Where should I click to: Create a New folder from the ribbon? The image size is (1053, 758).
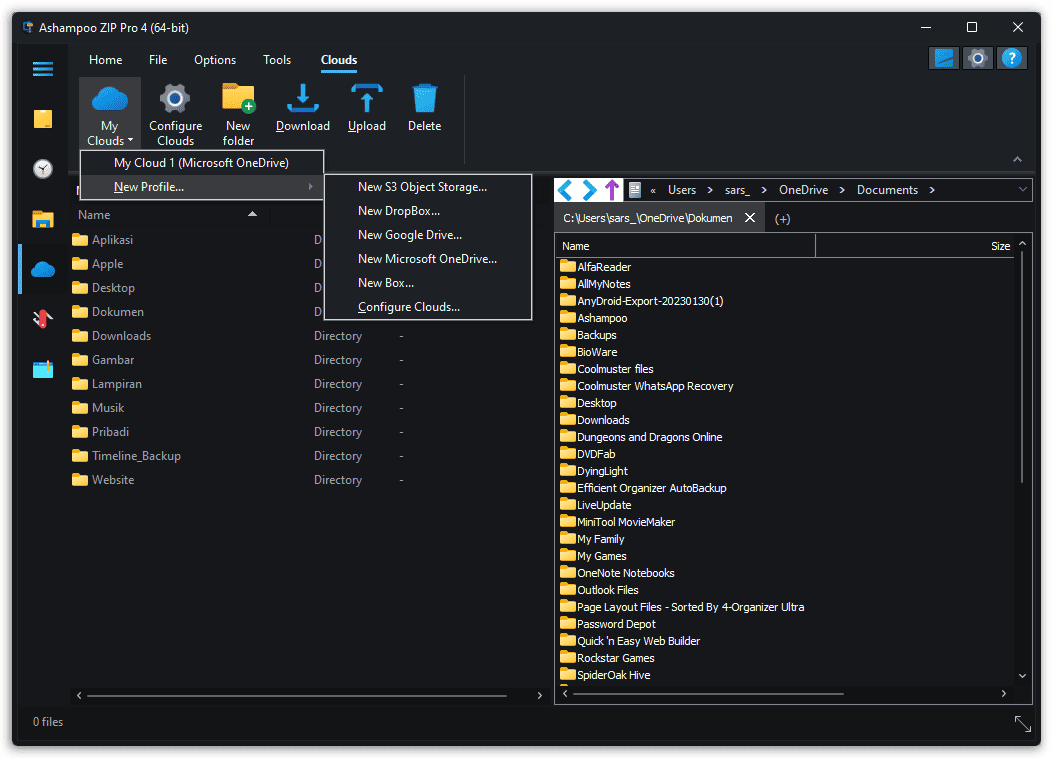point(238,113)
